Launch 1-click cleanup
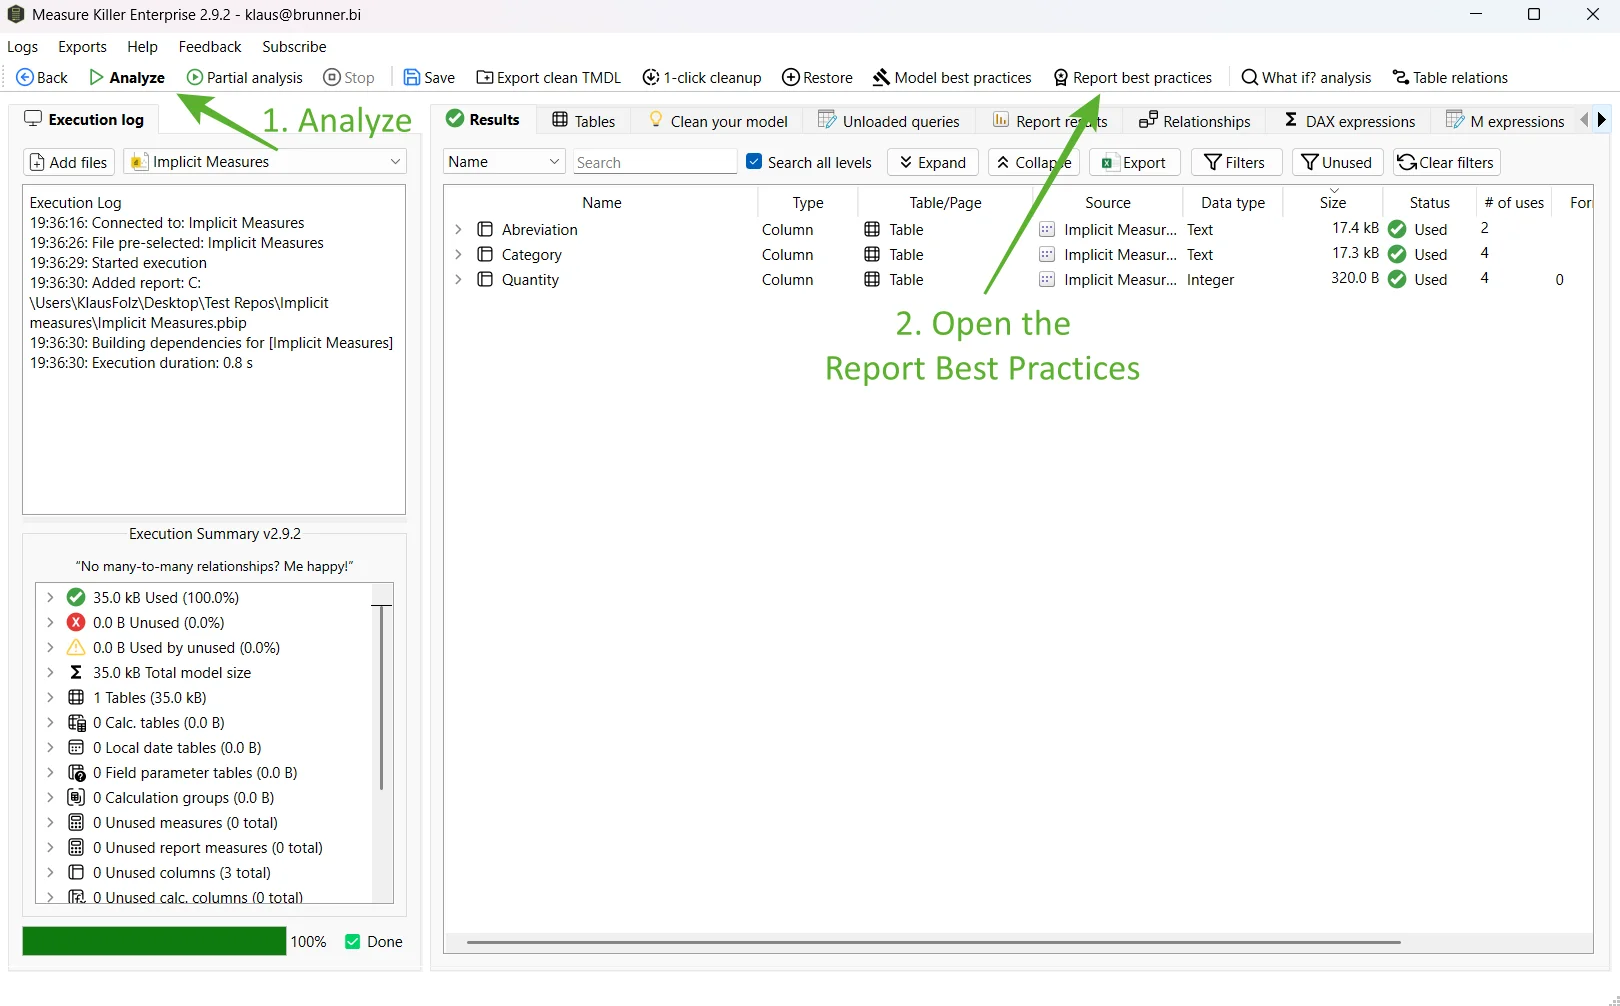The image size is (1620, 1006). [x=702, y=78]
